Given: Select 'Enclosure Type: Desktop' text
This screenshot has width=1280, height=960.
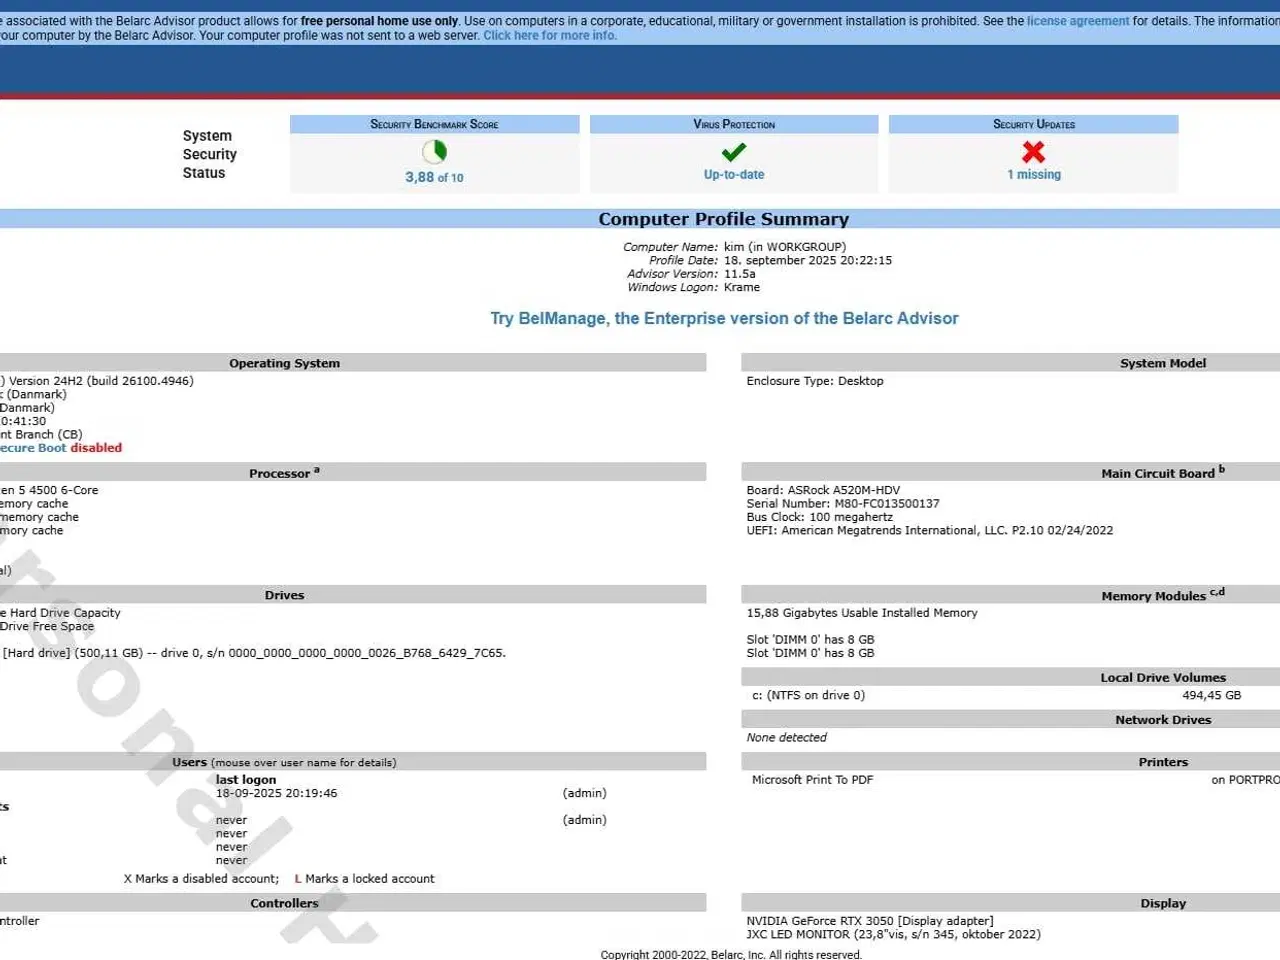Looking at the screenshot, I should [815, 381].
